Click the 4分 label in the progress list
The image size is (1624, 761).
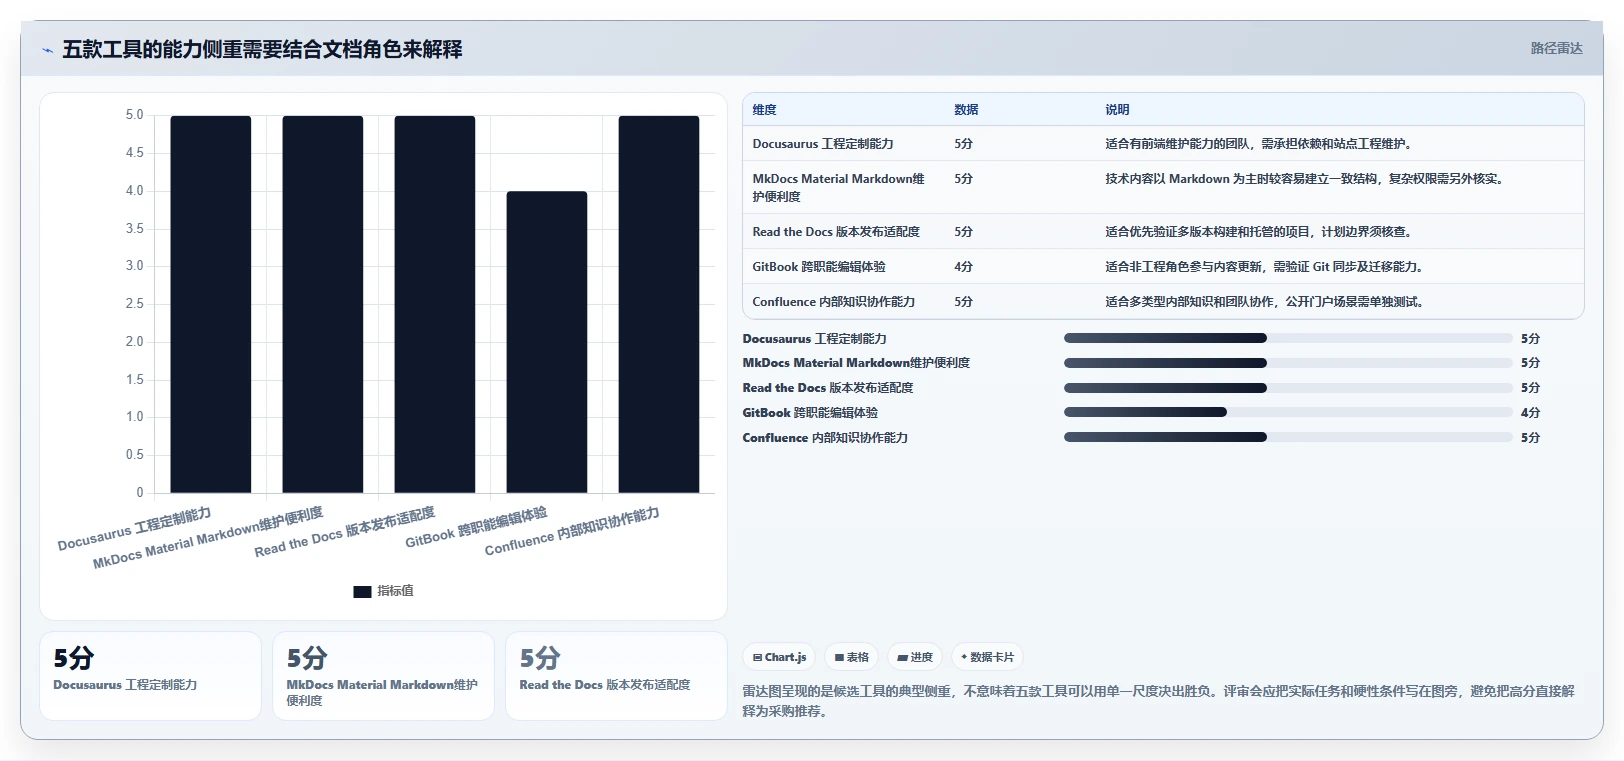(1530, 413)
